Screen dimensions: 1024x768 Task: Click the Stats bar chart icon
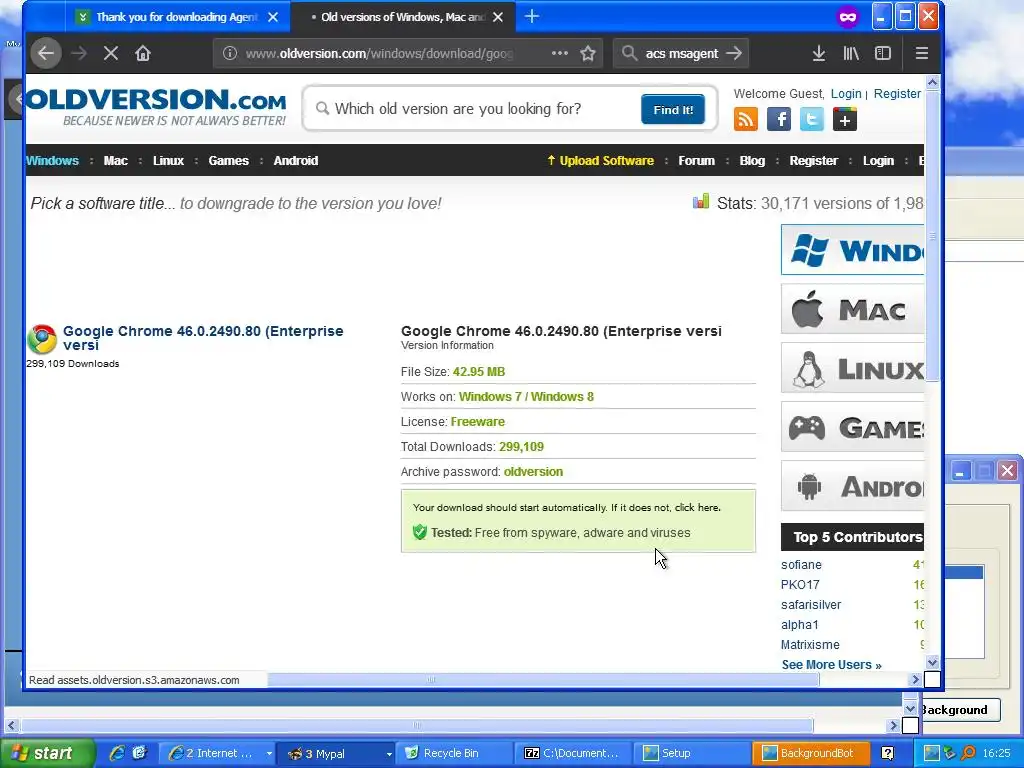701,201
